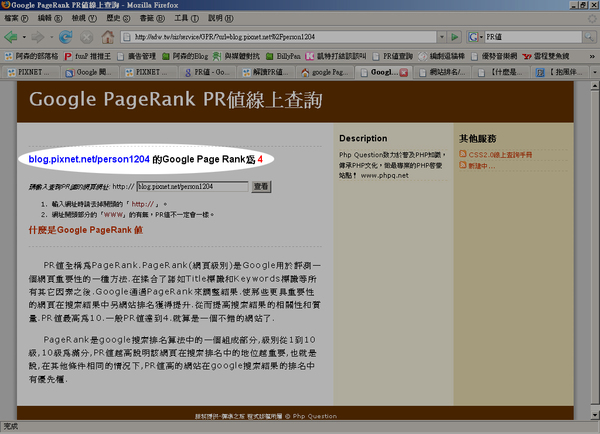The width and height of the screenshot is (600, 434).
Task: Switch to the 【什麼是... tab
Action: click(x=502, y=72)
